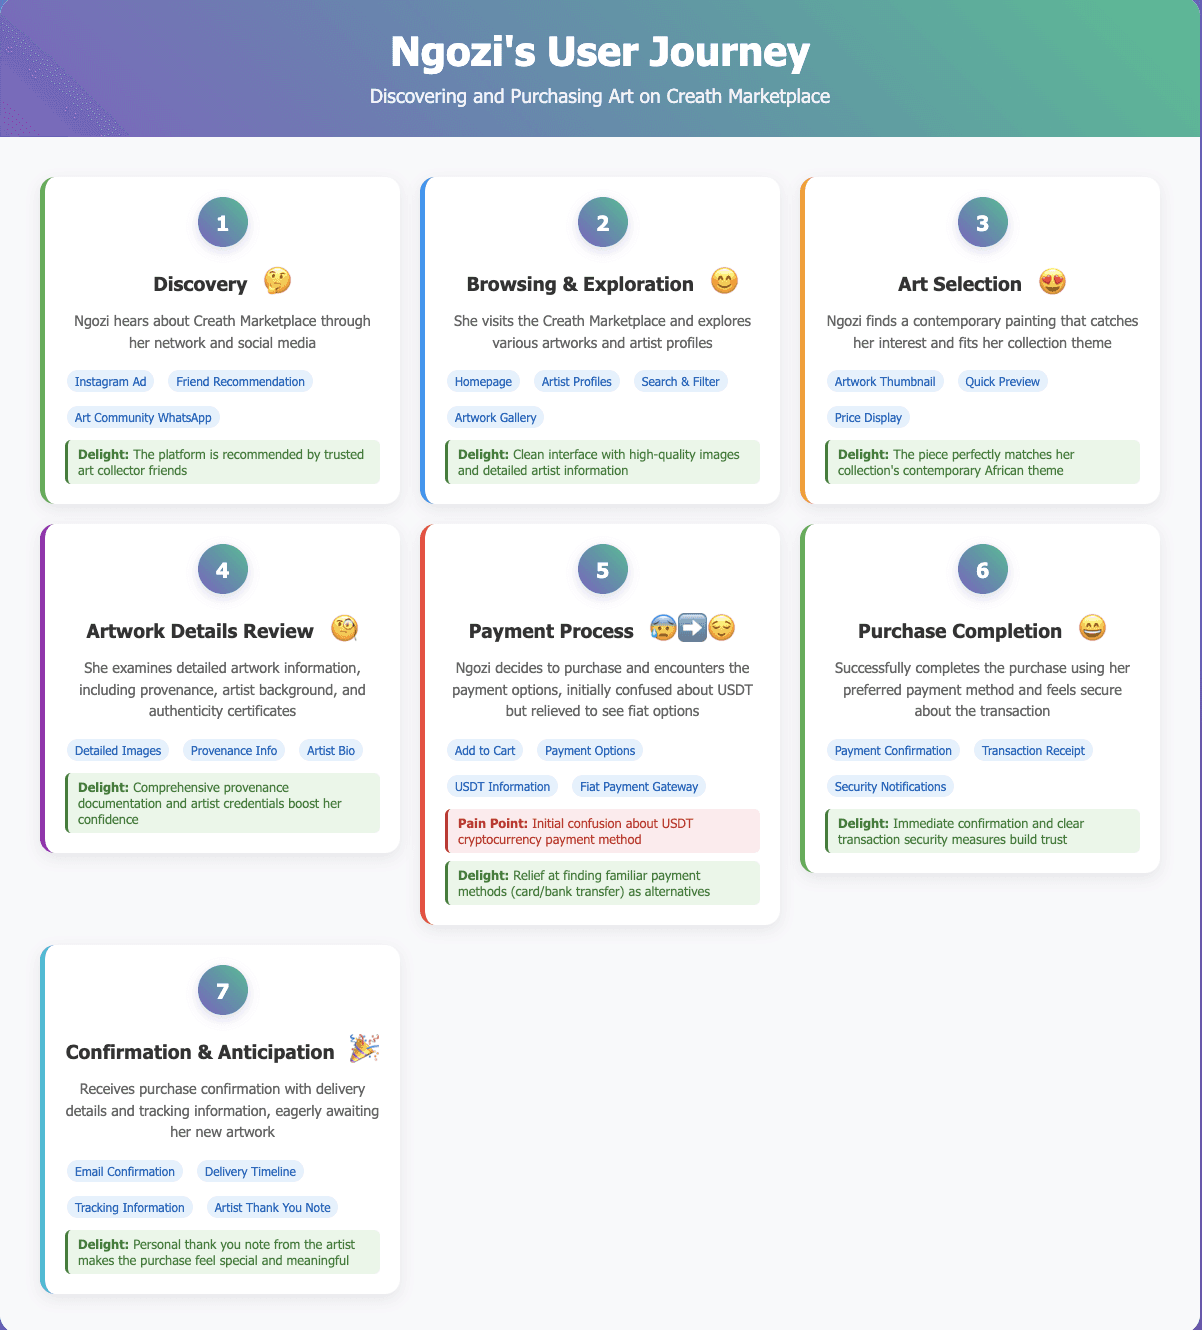The height and width of the screenshot is (1330, 1202).
Task: Click the step 5 number badge
Action: 602,570
